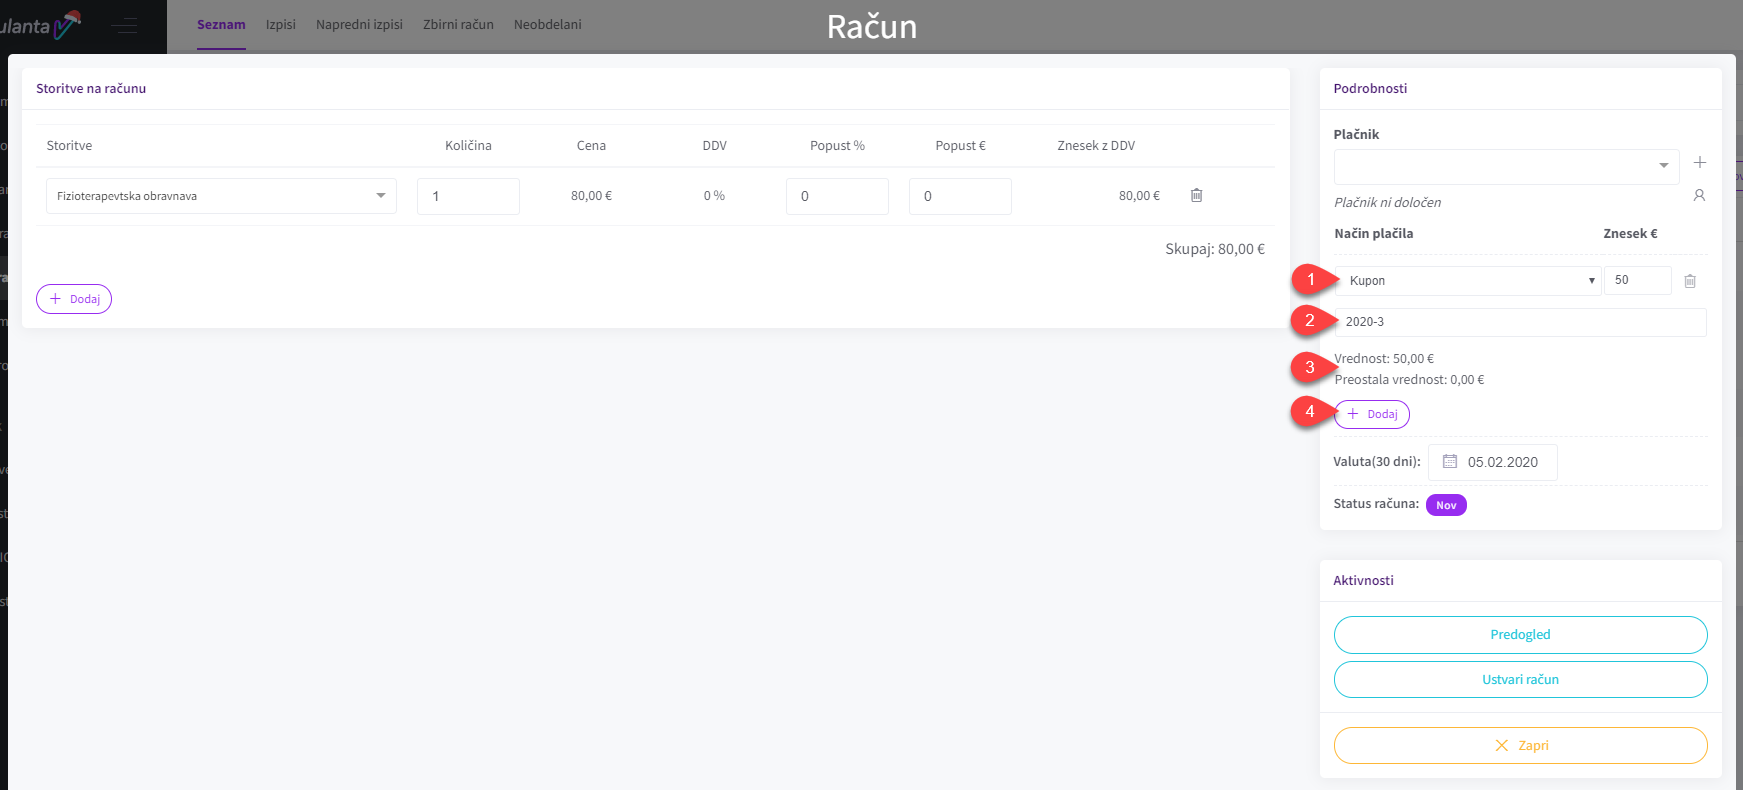Close the dialog with Zapri
Viewport: 1743px width, 790px height.
pyautogui.click(x=1519, y=746)
